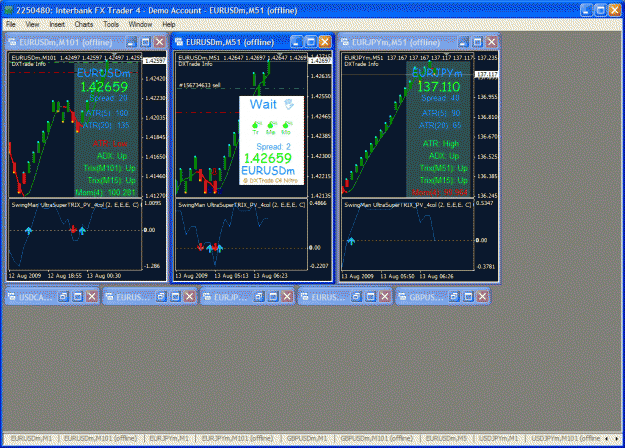Click the EURJPYm,M51 chart window icon
The width and height of the screenshot is (625, 448).
(x=345, y=42)
